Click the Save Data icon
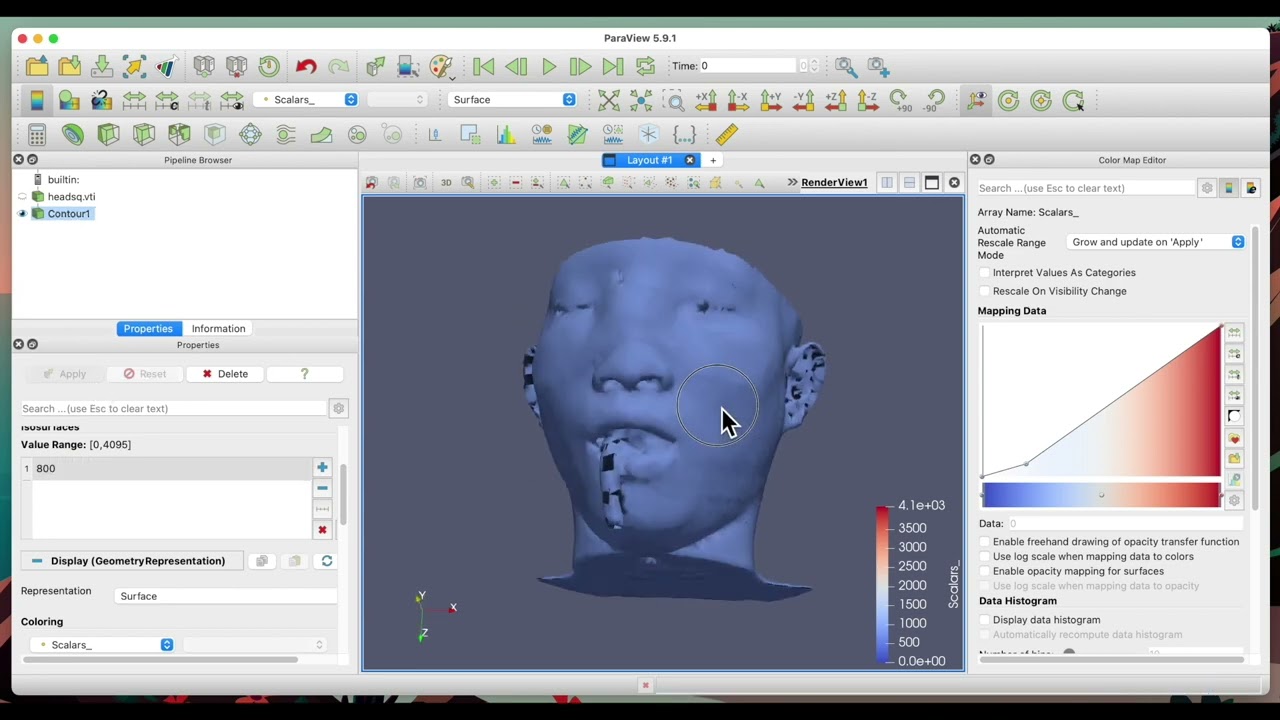The height and width of the screenshot is (720, 1280). coord(102,67)
